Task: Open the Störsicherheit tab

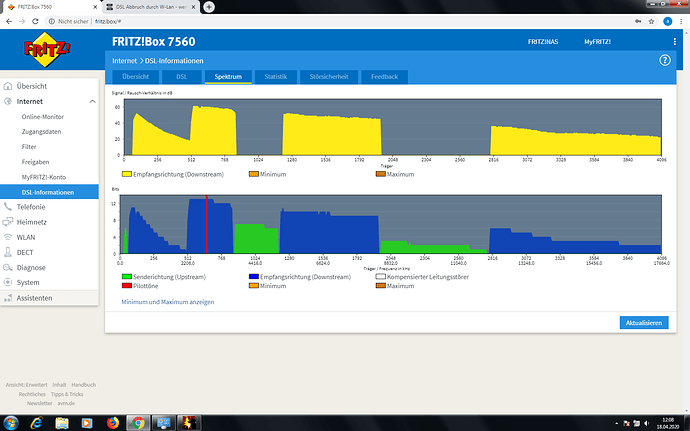Action: [x=329, y=77]
